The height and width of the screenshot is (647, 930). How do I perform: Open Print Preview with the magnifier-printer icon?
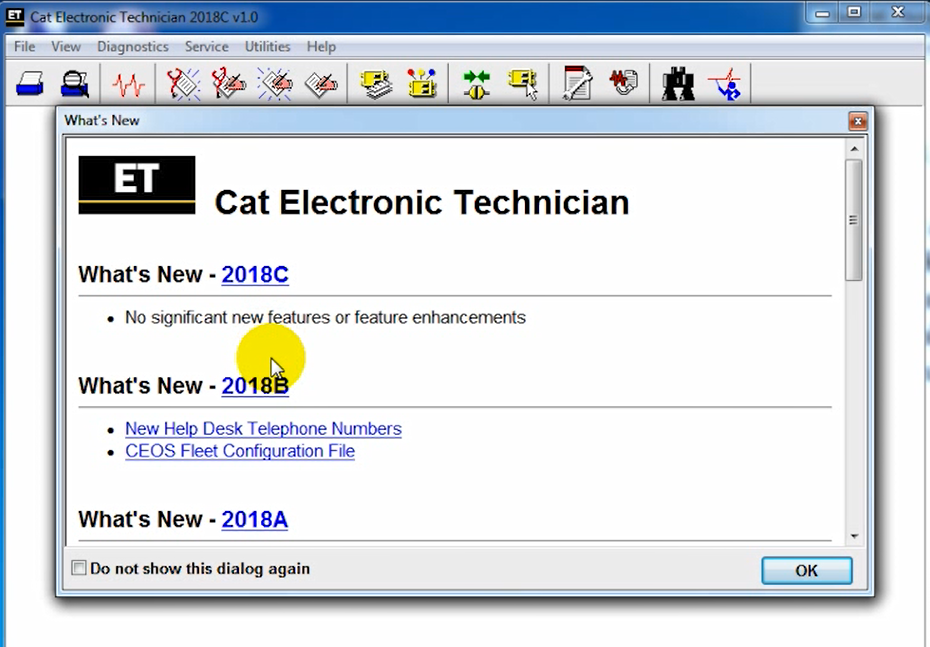[75, 85]
